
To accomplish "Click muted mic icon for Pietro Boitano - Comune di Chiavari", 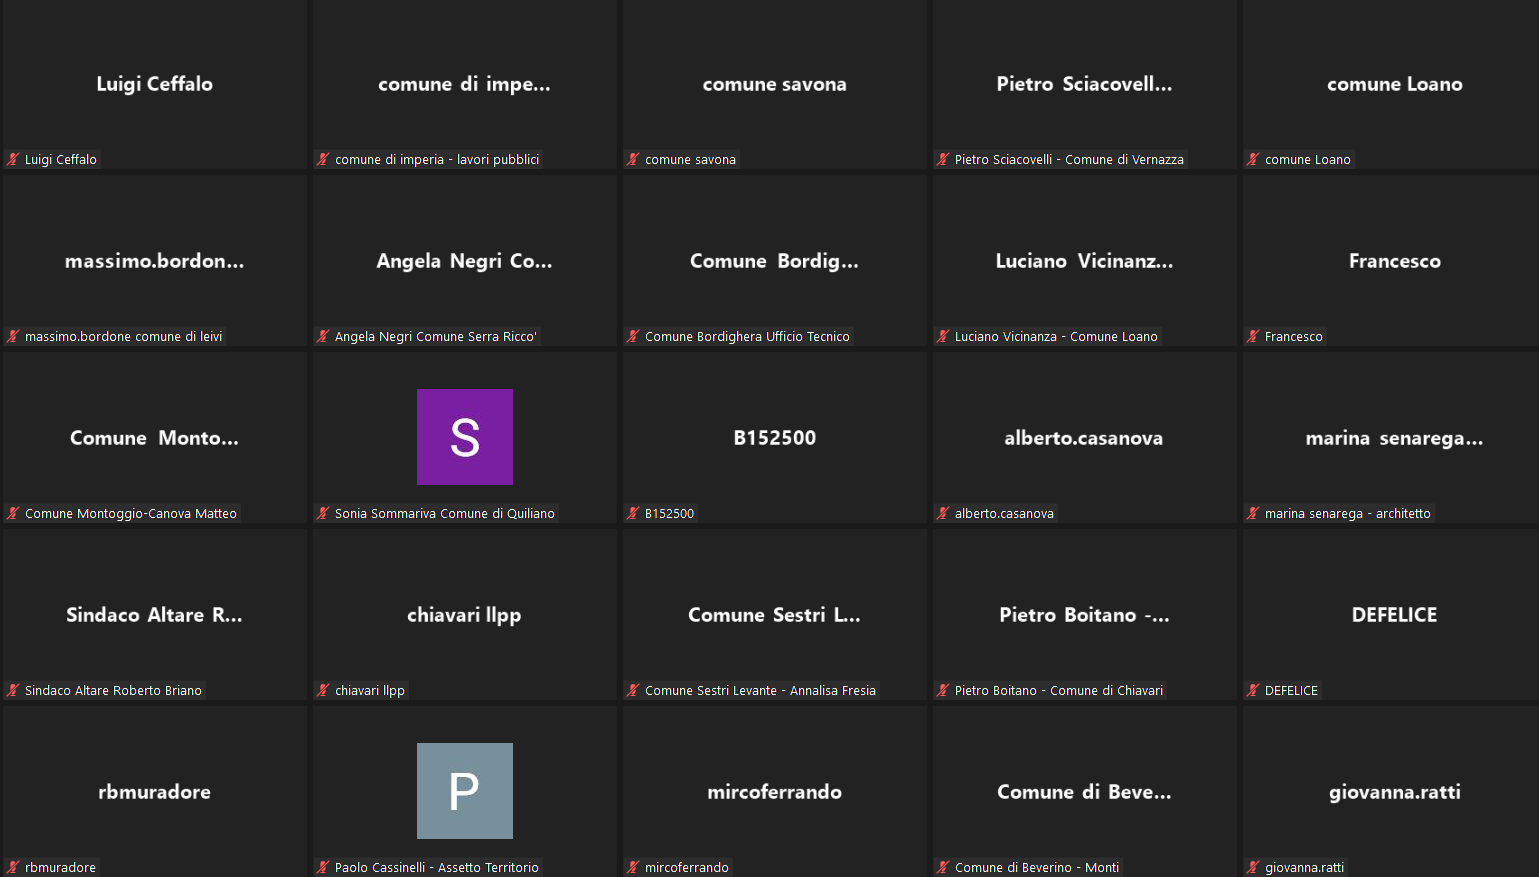I will (943, 690).
